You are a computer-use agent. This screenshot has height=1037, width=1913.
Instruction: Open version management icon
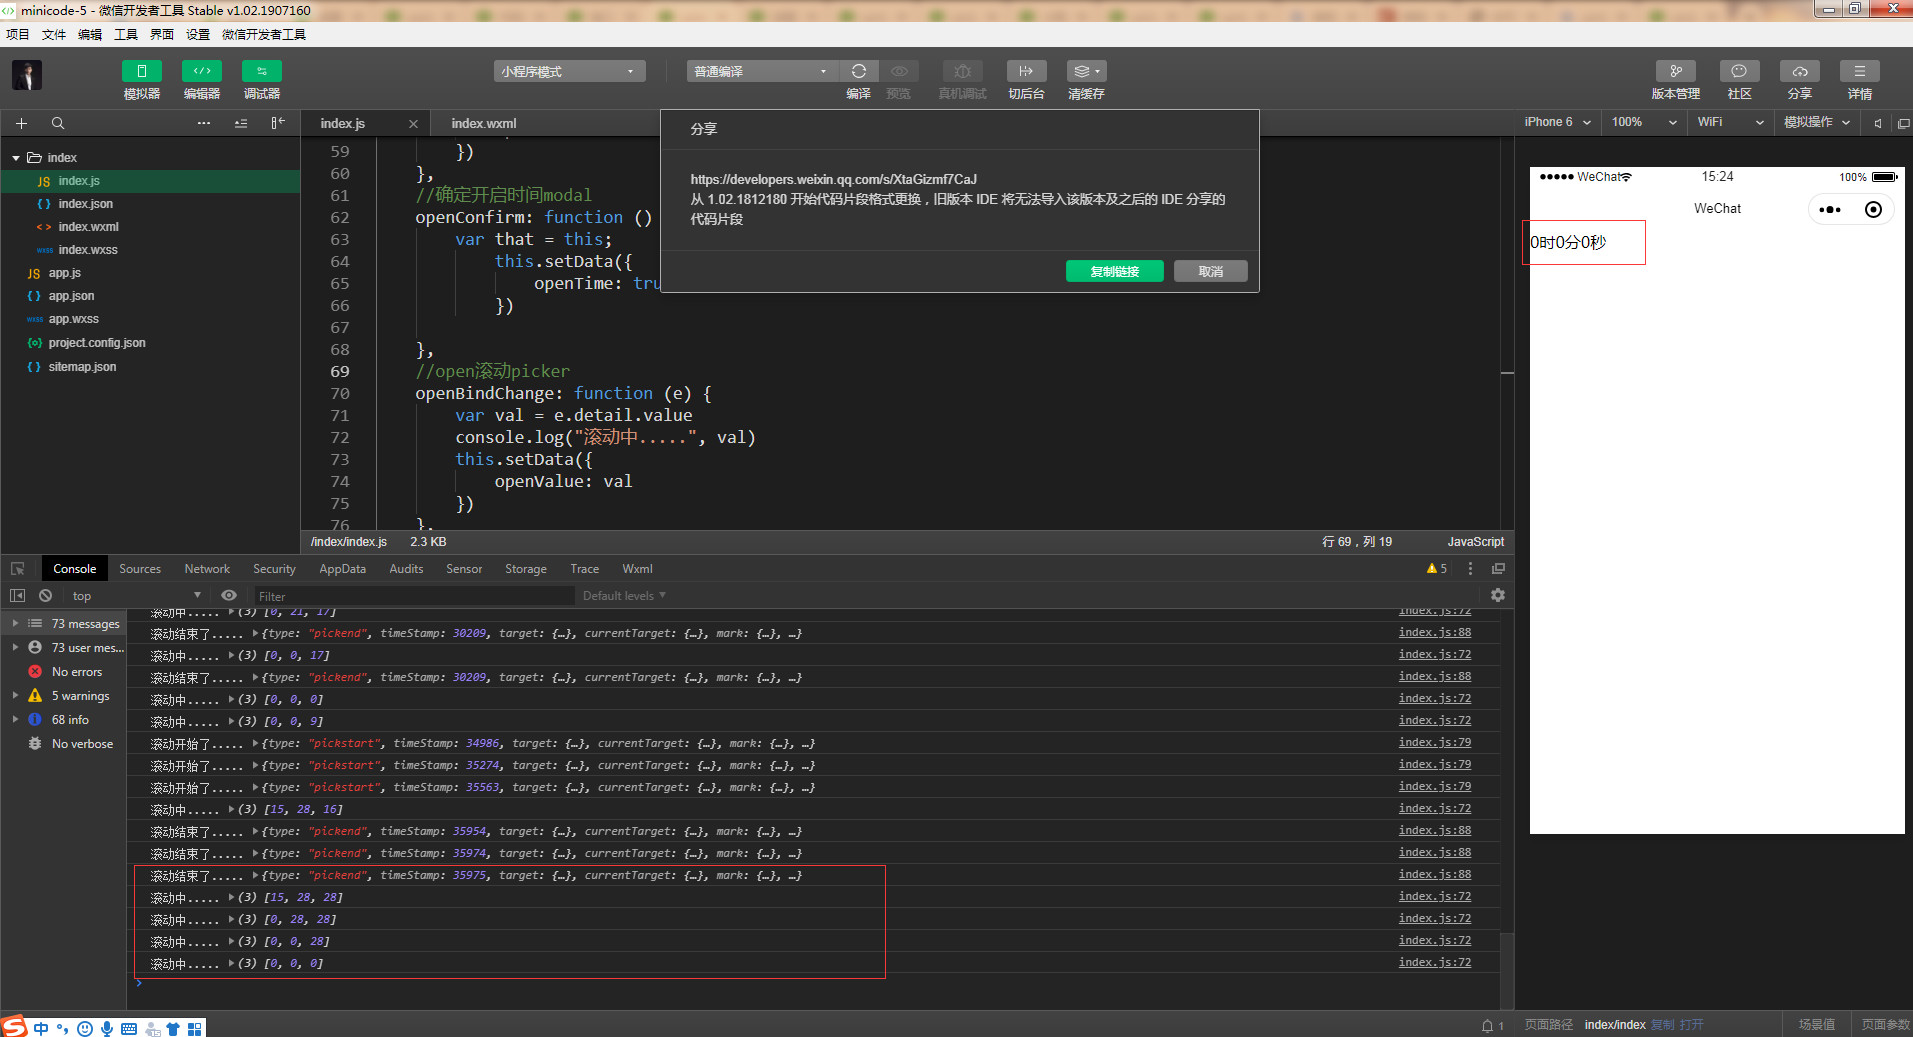click(x=1675, y=71)
